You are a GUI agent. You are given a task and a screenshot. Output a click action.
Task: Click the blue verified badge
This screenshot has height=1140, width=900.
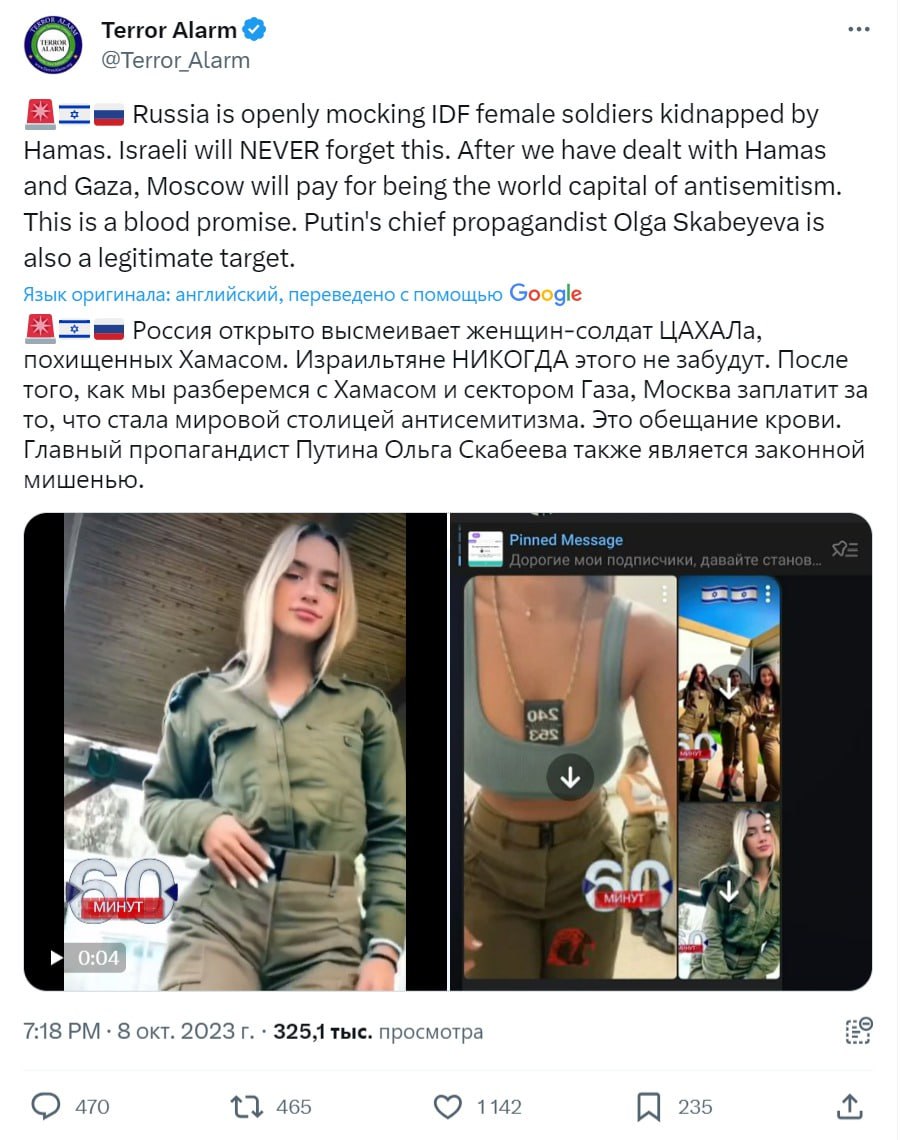[254, 30]
